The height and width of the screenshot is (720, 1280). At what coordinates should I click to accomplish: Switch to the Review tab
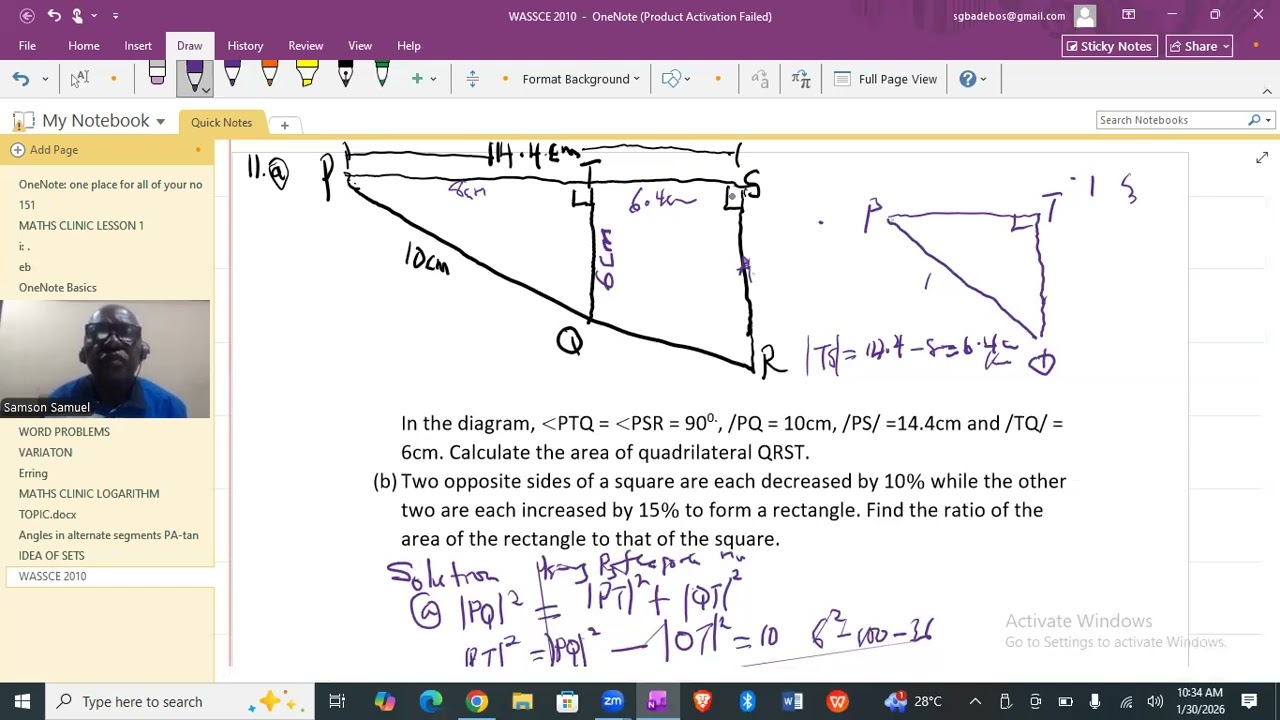click(x=306, y=46)
